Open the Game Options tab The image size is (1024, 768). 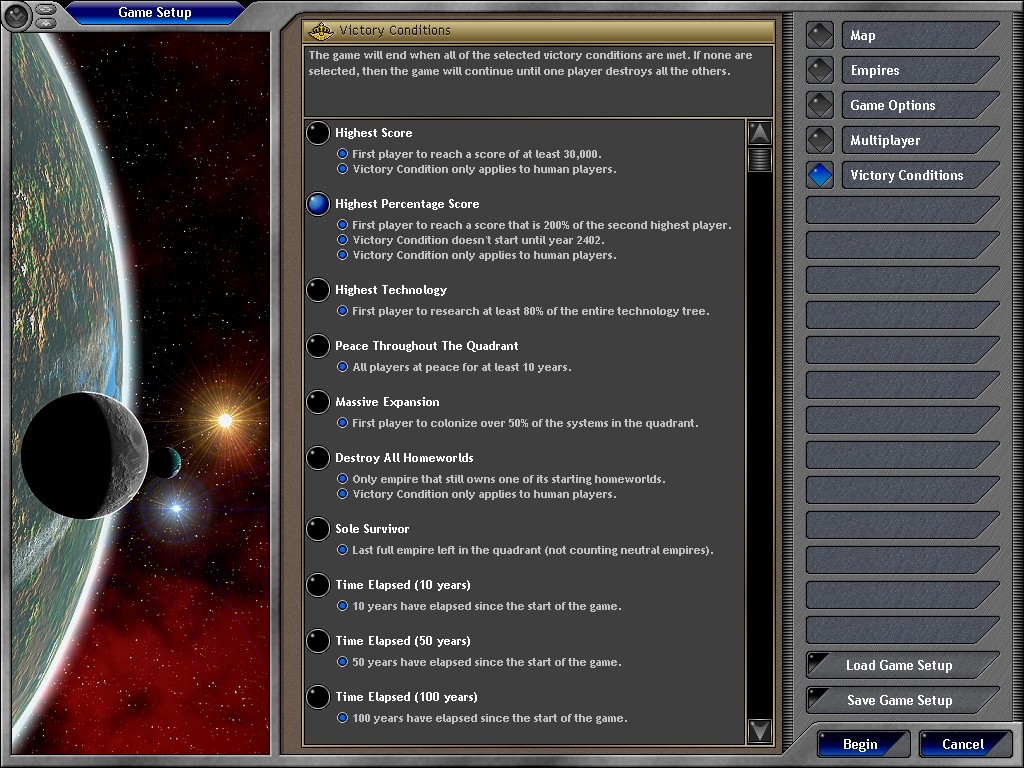918,105
